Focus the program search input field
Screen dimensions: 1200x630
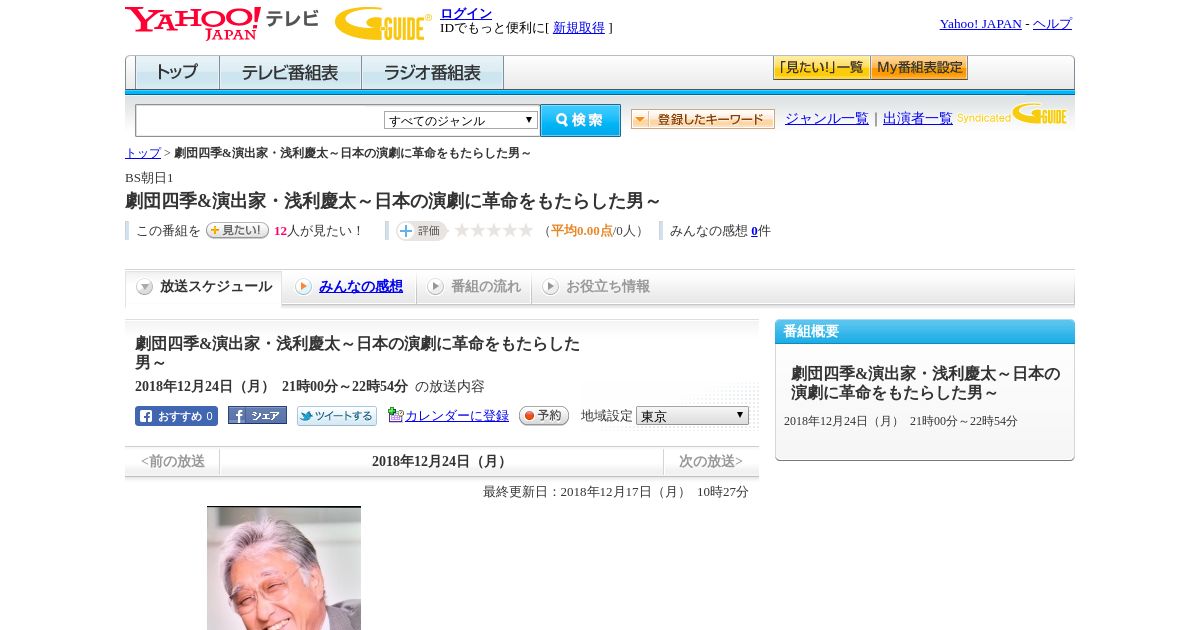259,120
